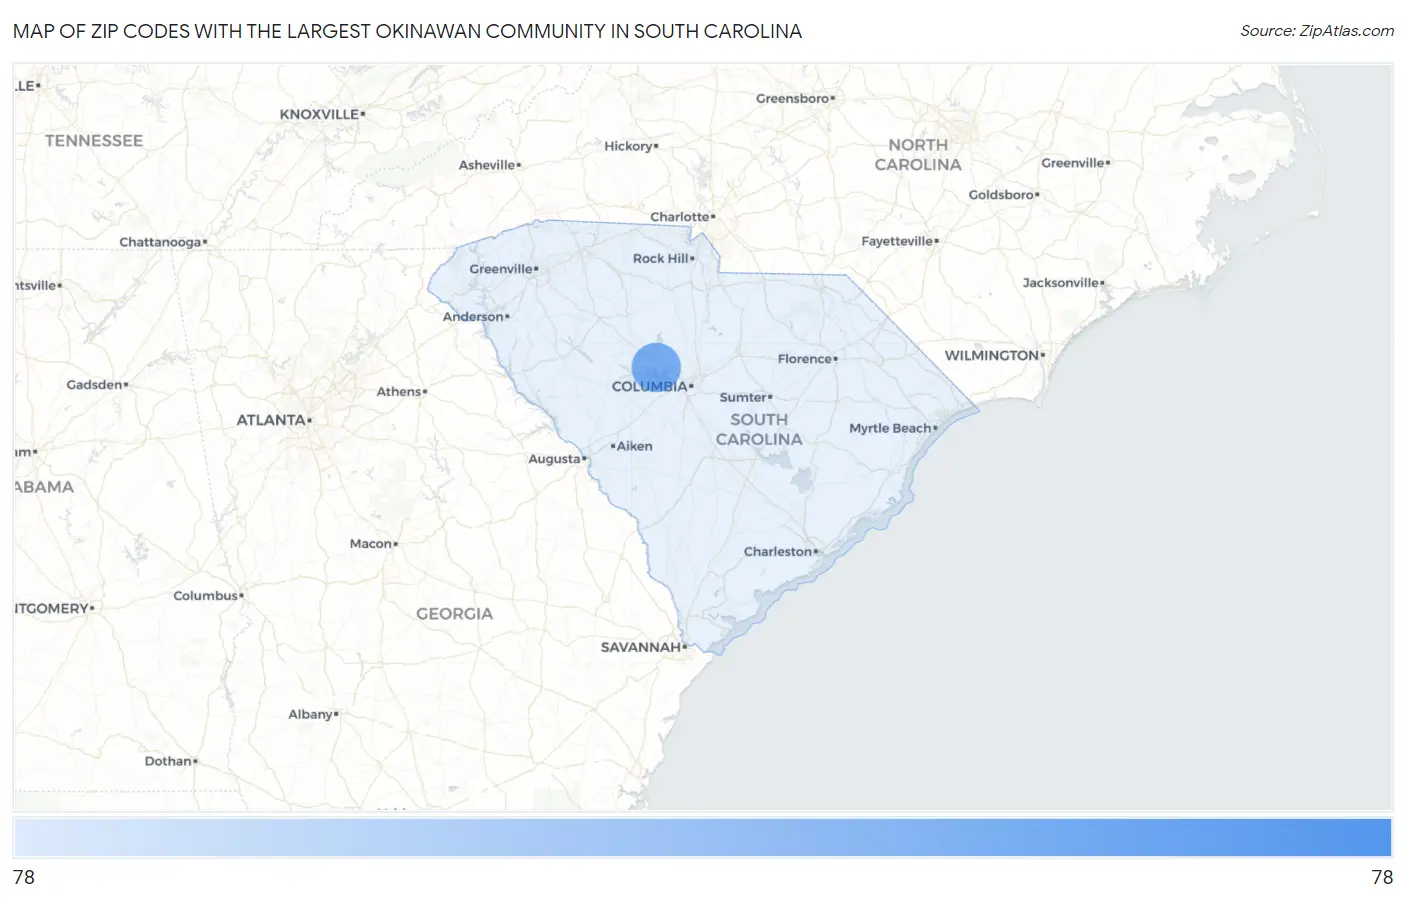The width and height of the screenshot is (1406, 899).
Task: Click the Greenville label in North Carolina
Action: tap(1073, 163)
